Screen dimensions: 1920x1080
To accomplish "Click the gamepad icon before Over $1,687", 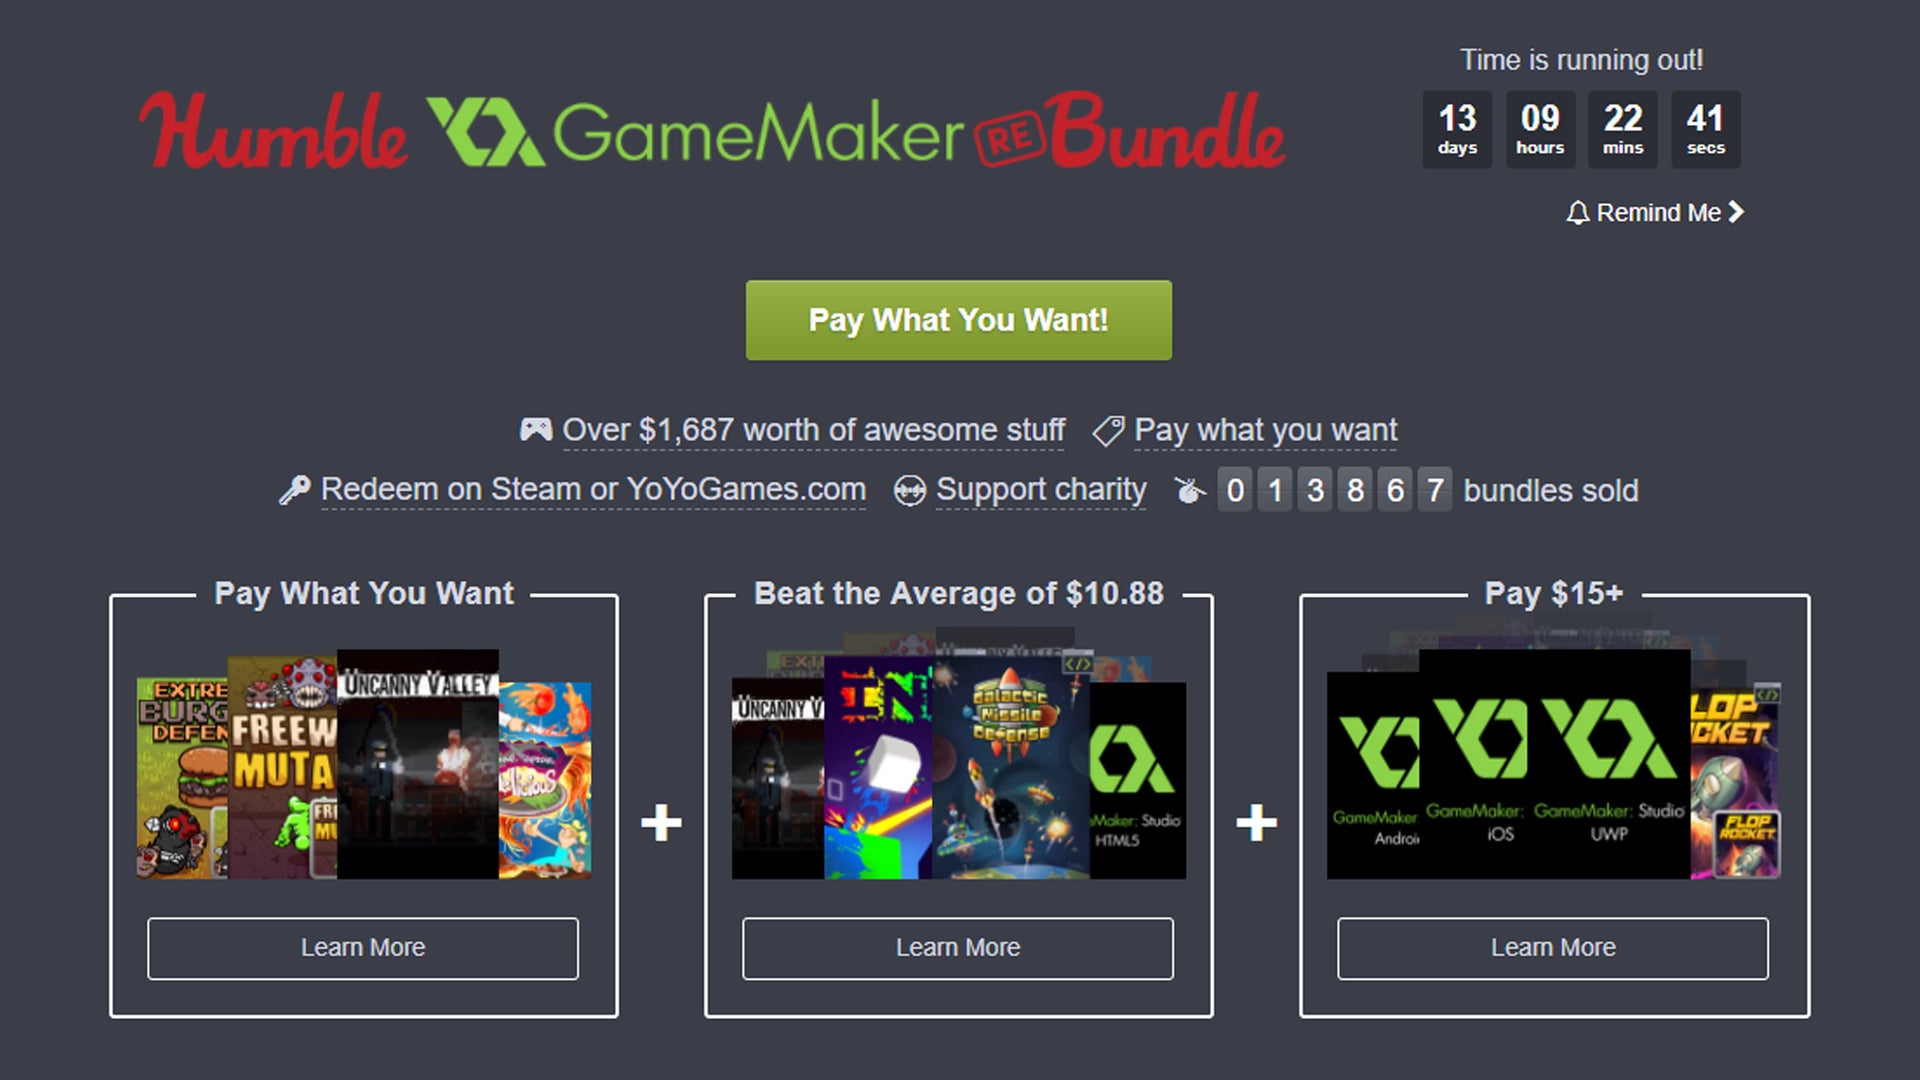I will [x=536, y=430].
